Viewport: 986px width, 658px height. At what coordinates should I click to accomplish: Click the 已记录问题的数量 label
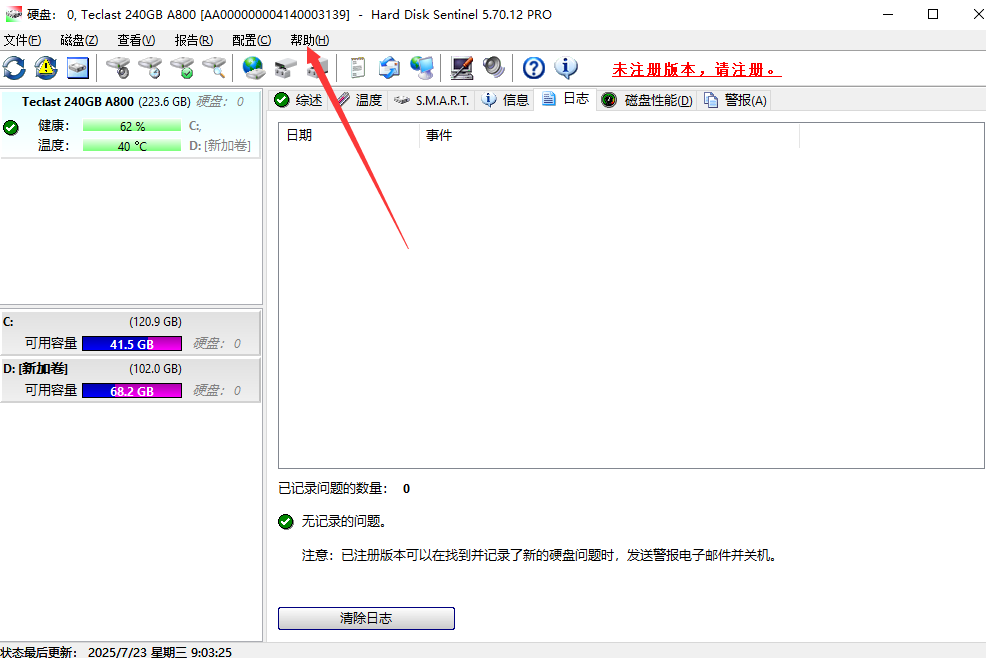[333, 489]
